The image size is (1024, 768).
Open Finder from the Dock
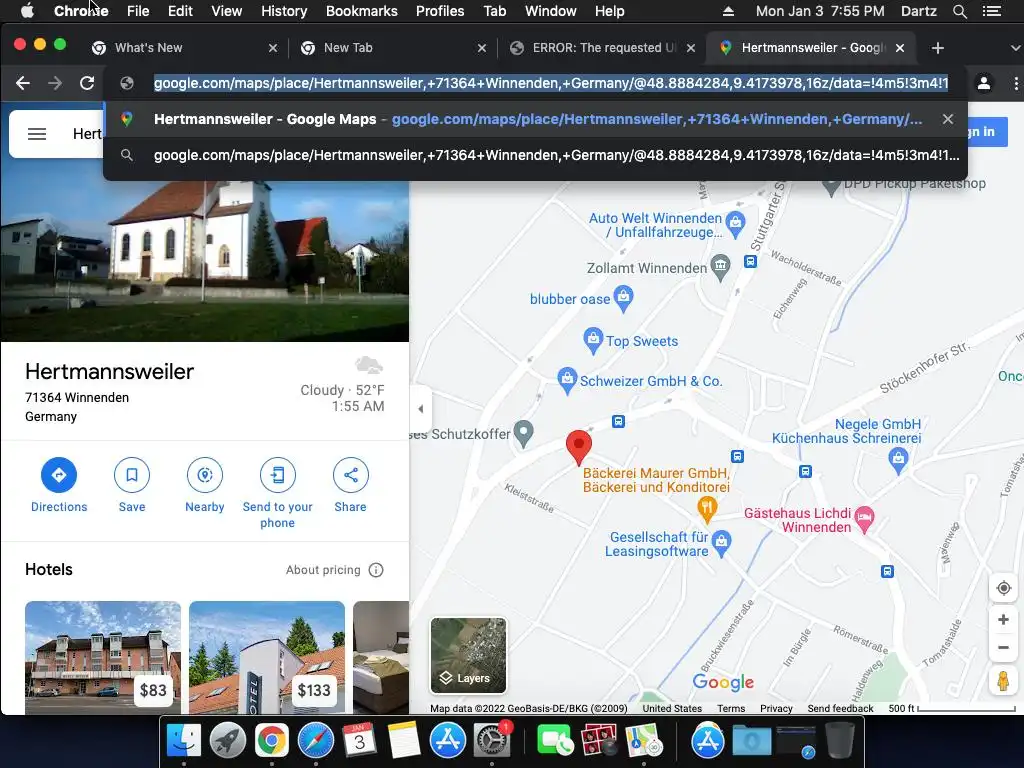[184, 741]
